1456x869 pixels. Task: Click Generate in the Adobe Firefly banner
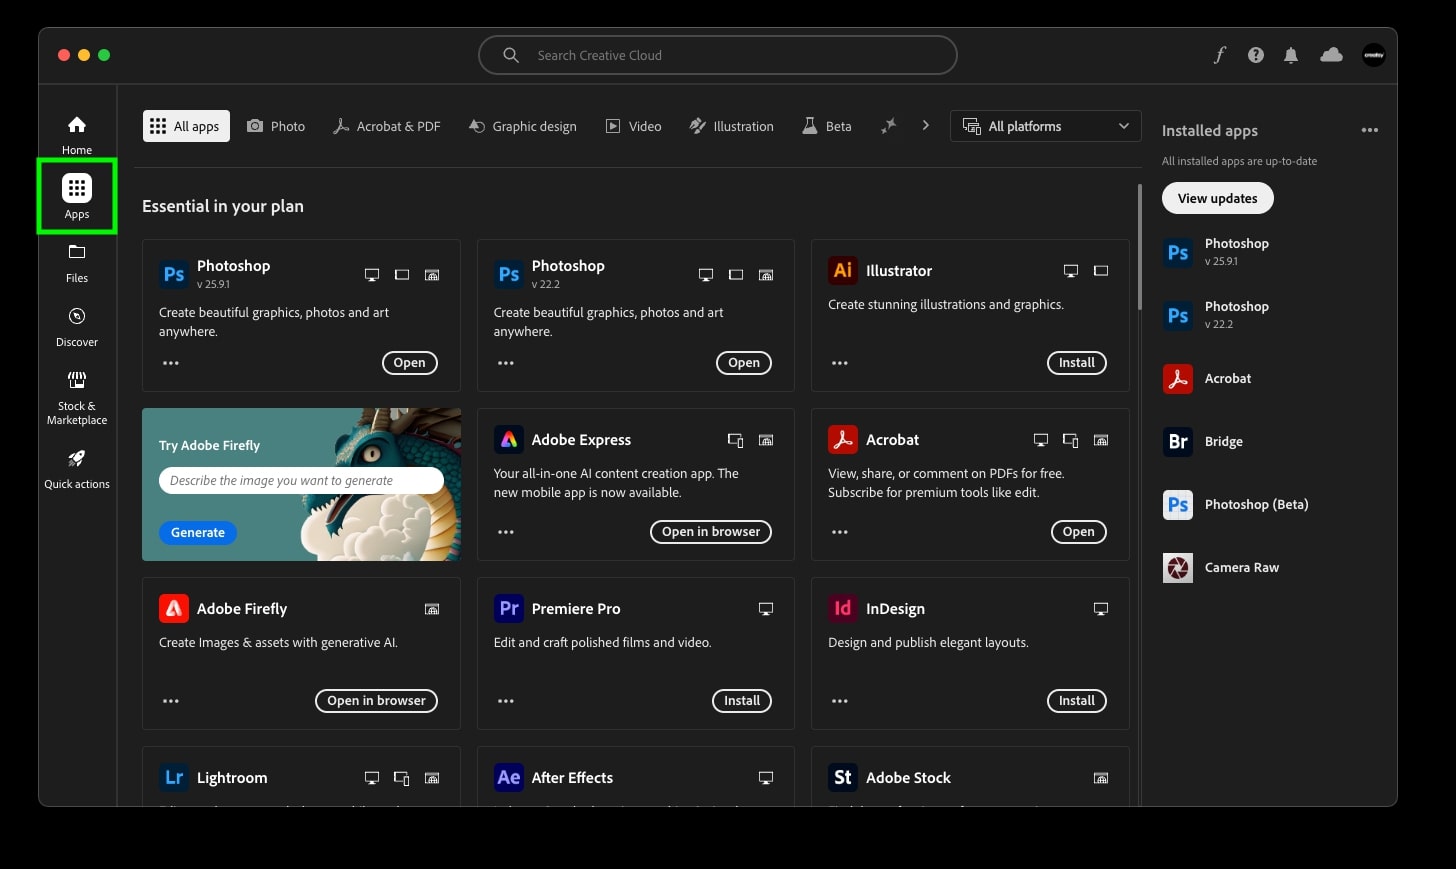point(197,532)
